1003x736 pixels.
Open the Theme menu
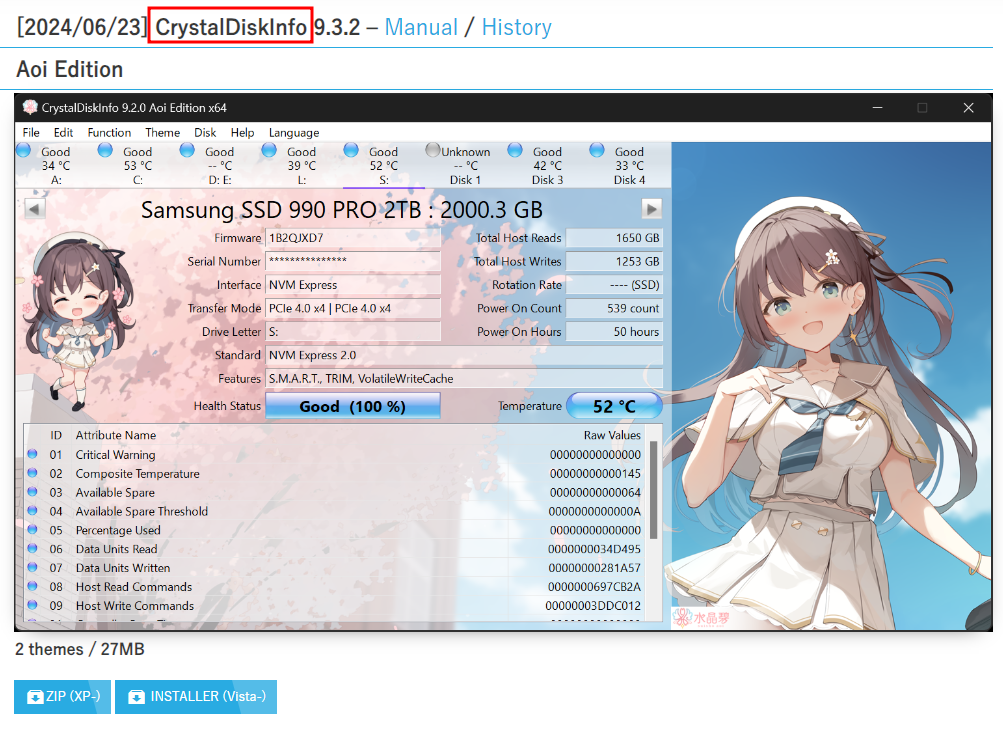162,132
